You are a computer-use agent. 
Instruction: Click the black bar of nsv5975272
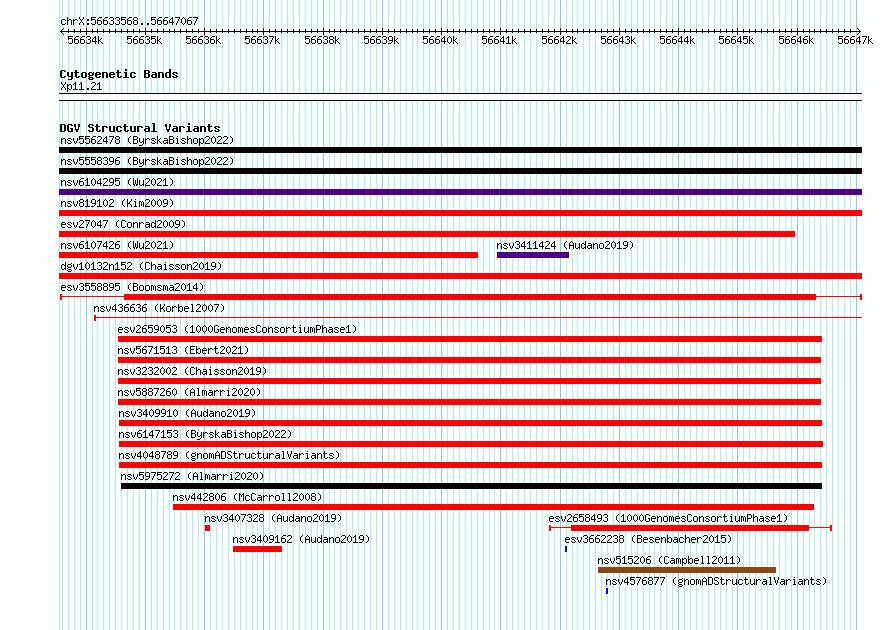click(471, 486)
